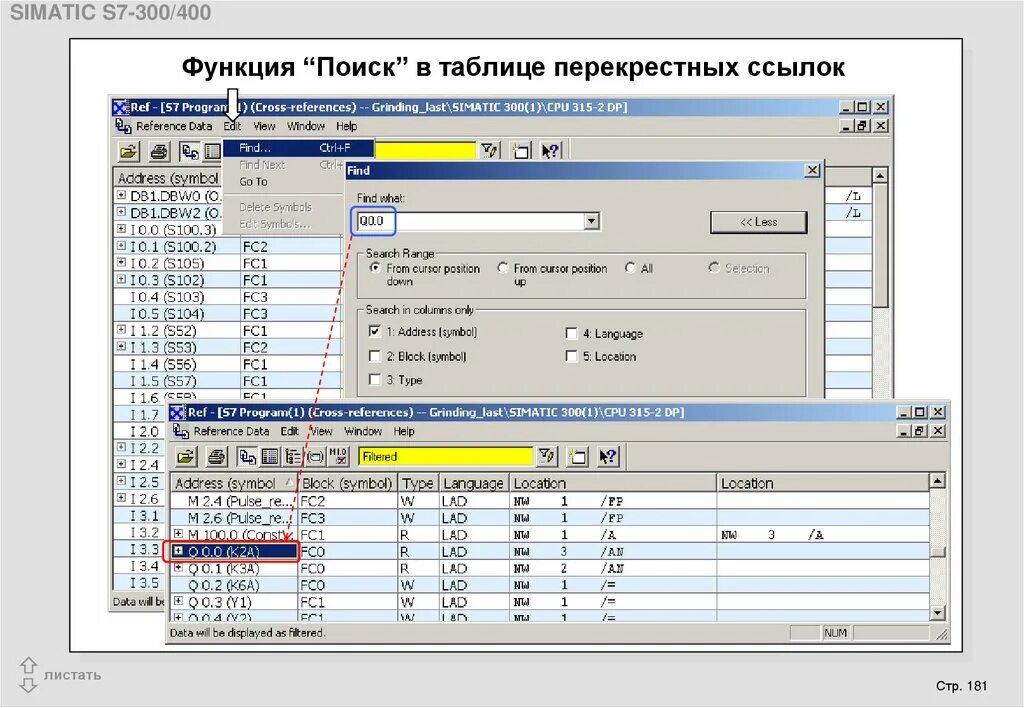This screenshot has height=708, width=1024.
Task: Expand I 2.2 row in back window
Action: 121,447
